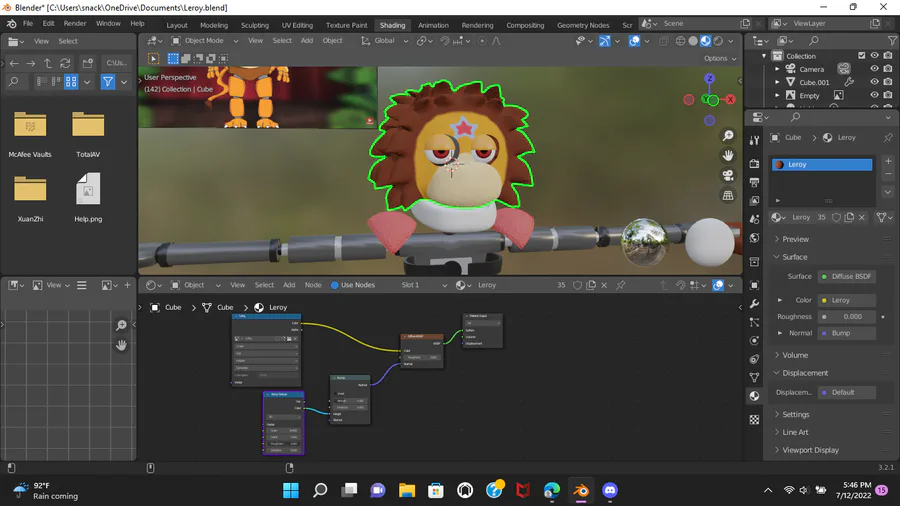Open the Material properties tab icon

754,396
